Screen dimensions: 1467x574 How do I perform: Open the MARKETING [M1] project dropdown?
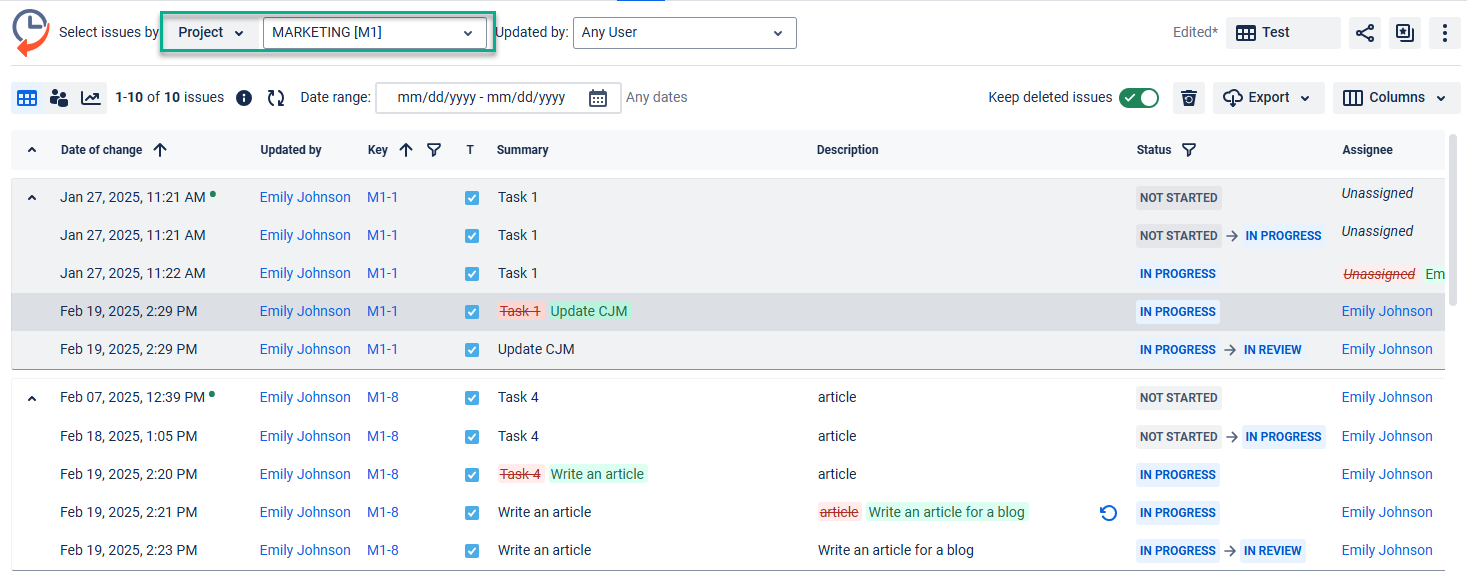372,33
